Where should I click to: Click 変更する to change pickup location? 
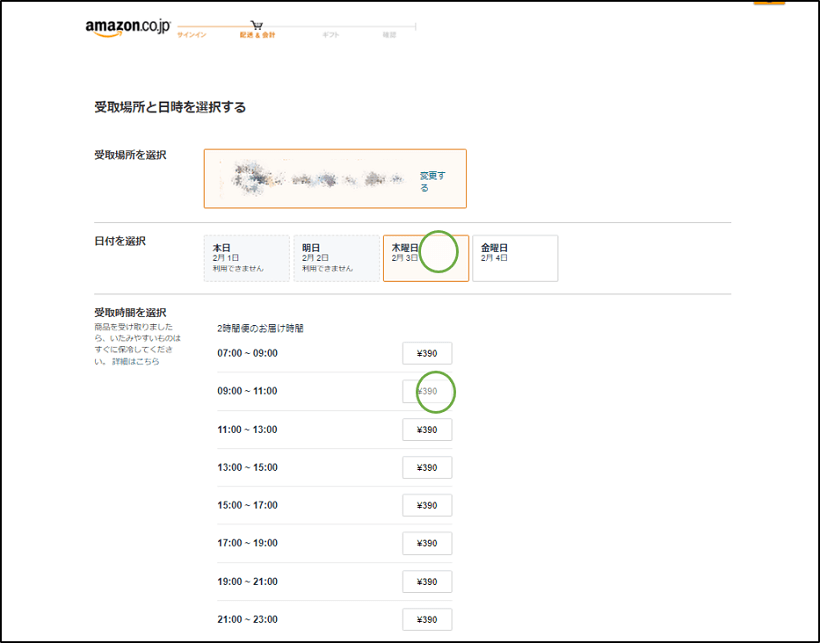[x=432, y=181]
